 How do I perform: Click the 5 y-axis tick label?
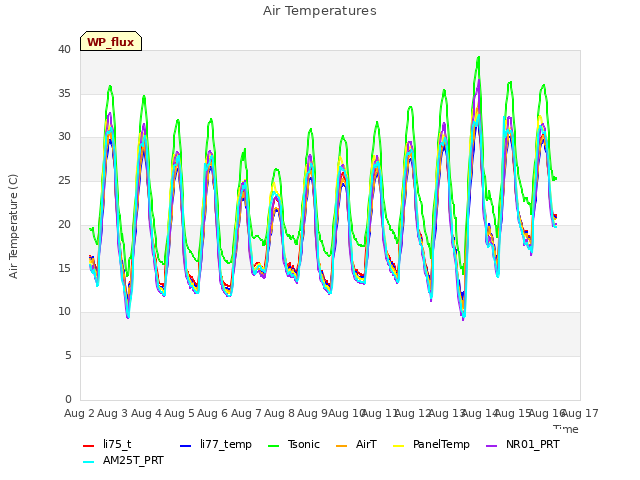click(68, 356)
